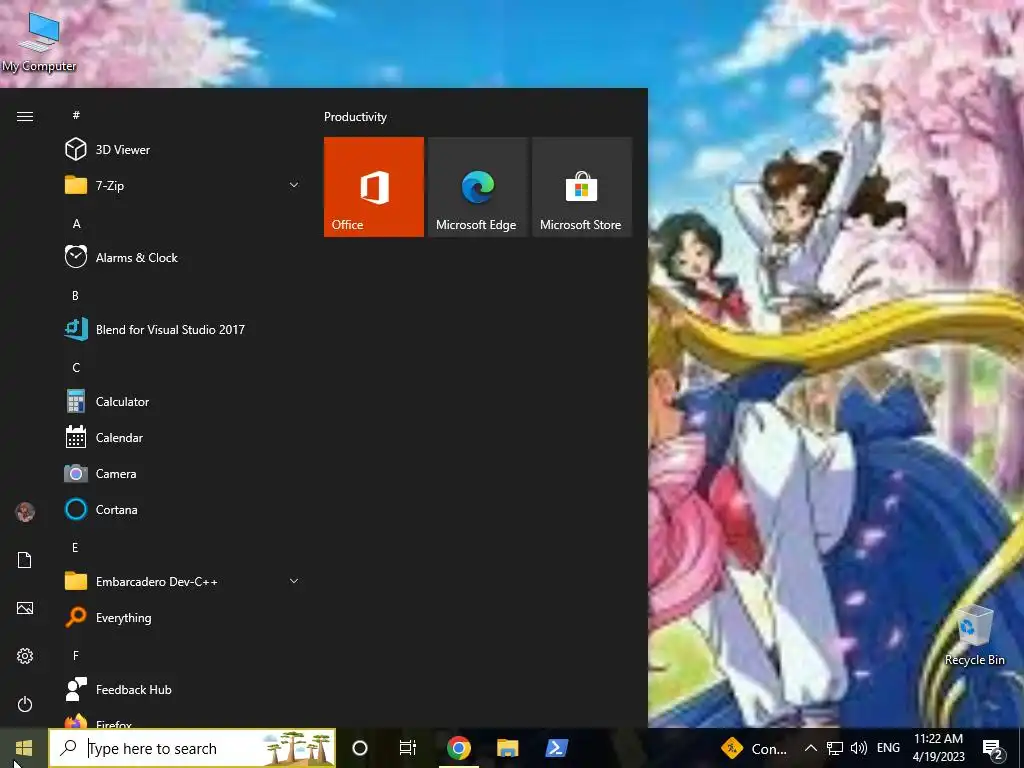The width and height of the screenshot is (1024, 768).
Task: Open the Microsoft Store tile
Action: pyautogui.click(x=582, y=187)
